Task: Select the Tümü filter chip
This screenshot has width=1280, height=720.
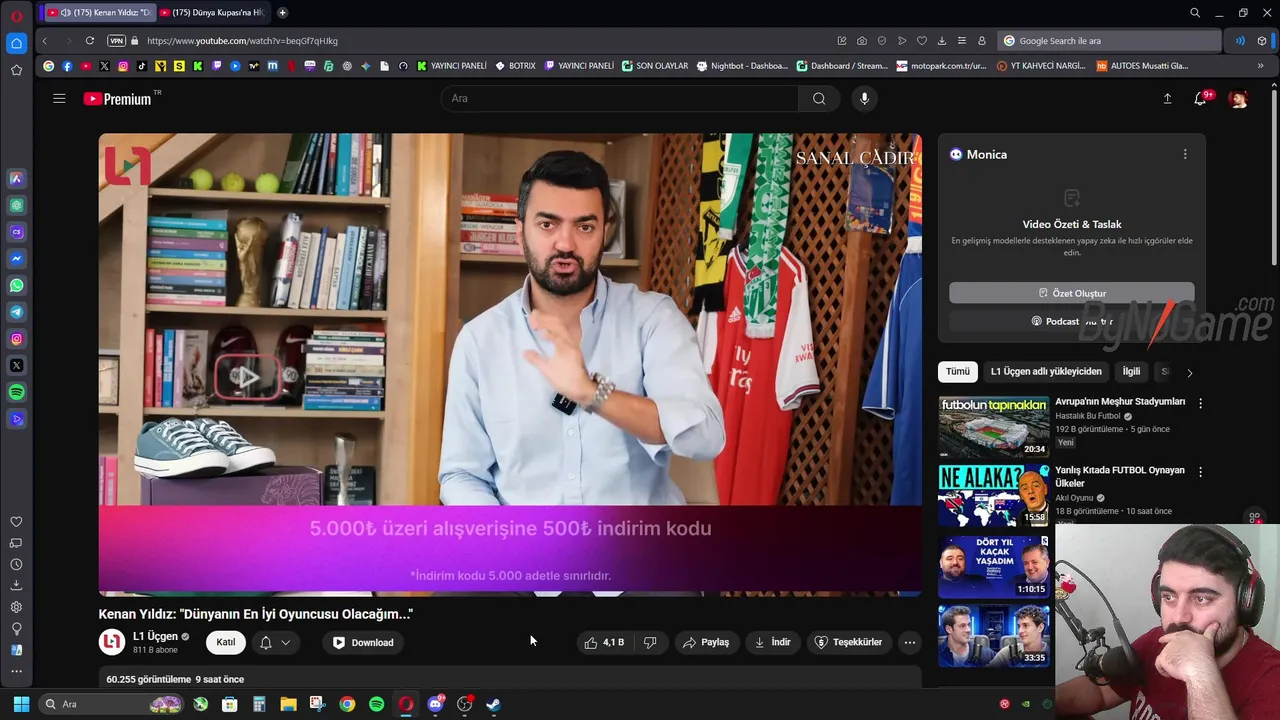Action: point(958,371)
